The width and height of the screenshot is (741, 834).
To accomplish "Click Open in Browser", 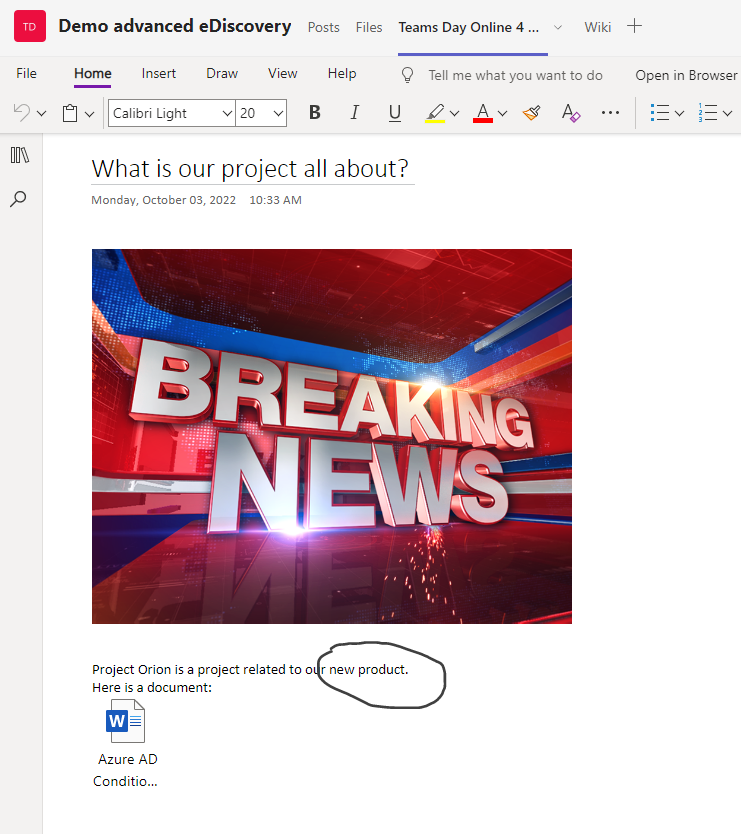I will coord(685,75).
